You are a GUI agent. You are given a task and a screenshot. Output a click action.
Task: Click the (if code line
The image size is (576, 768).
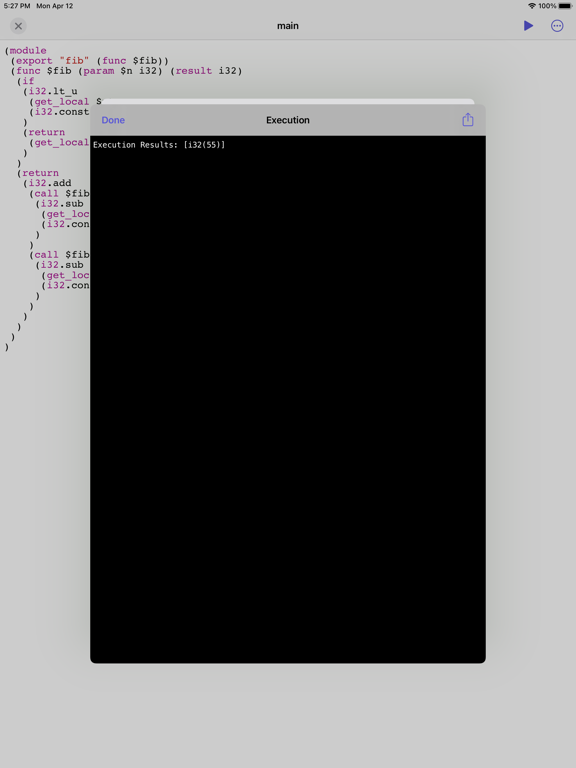pos(25,81)
